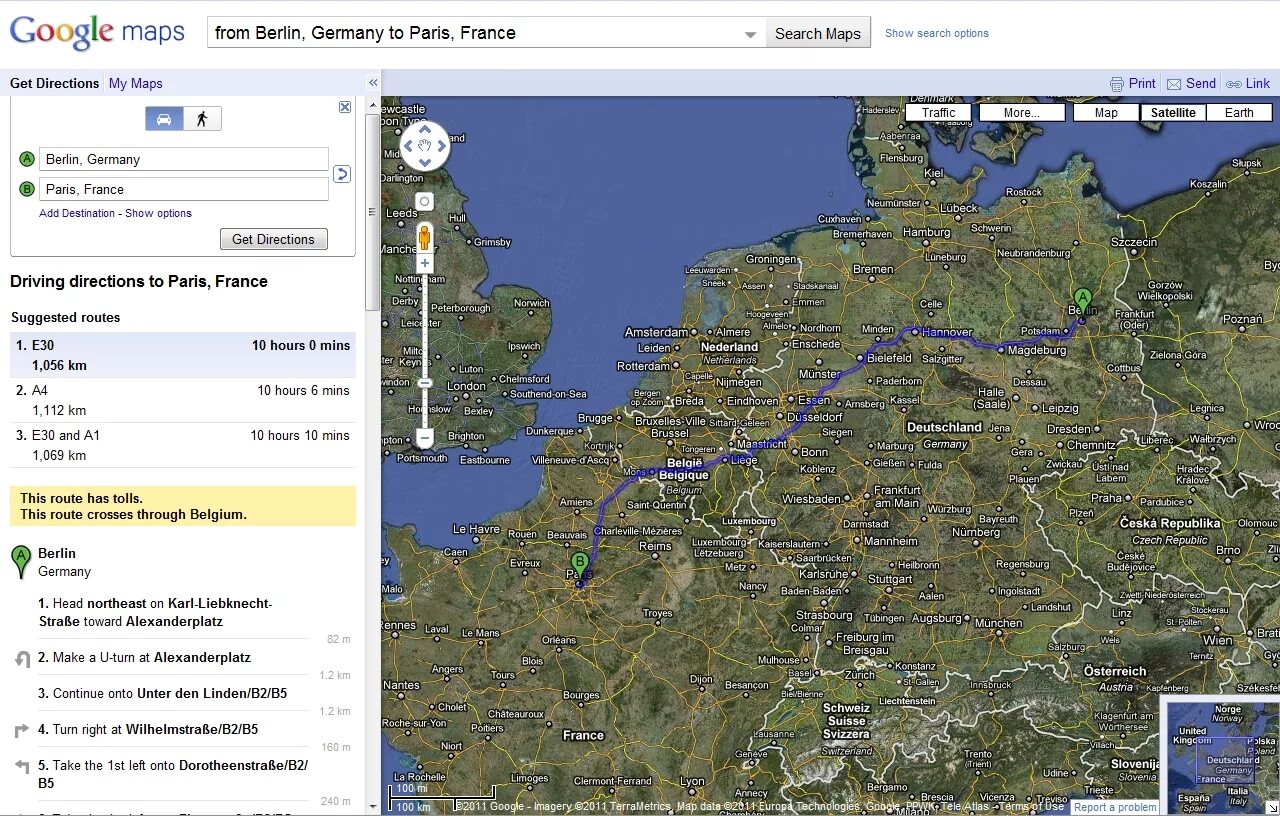Click the Show options link
The height and width of the screenshot is (816, 1280).
158,213
